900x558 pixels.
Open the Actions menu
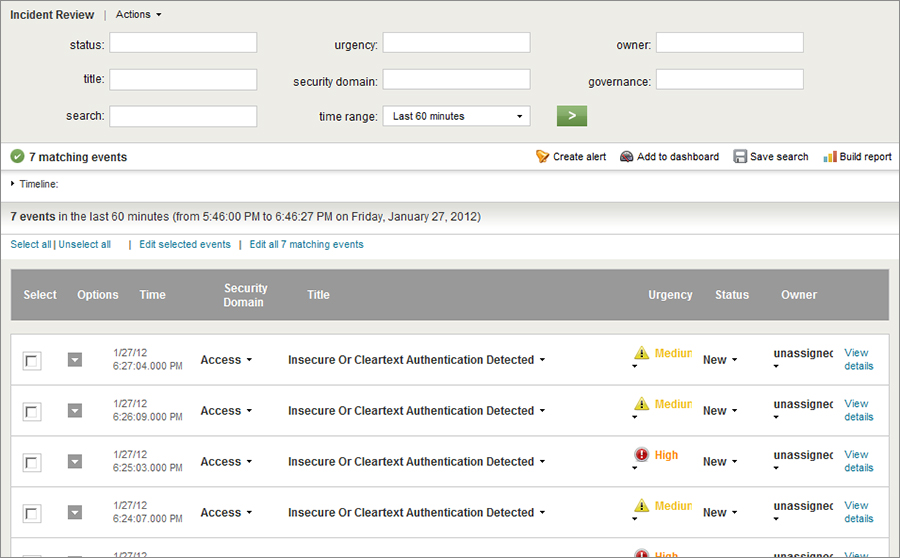(138, 15)
